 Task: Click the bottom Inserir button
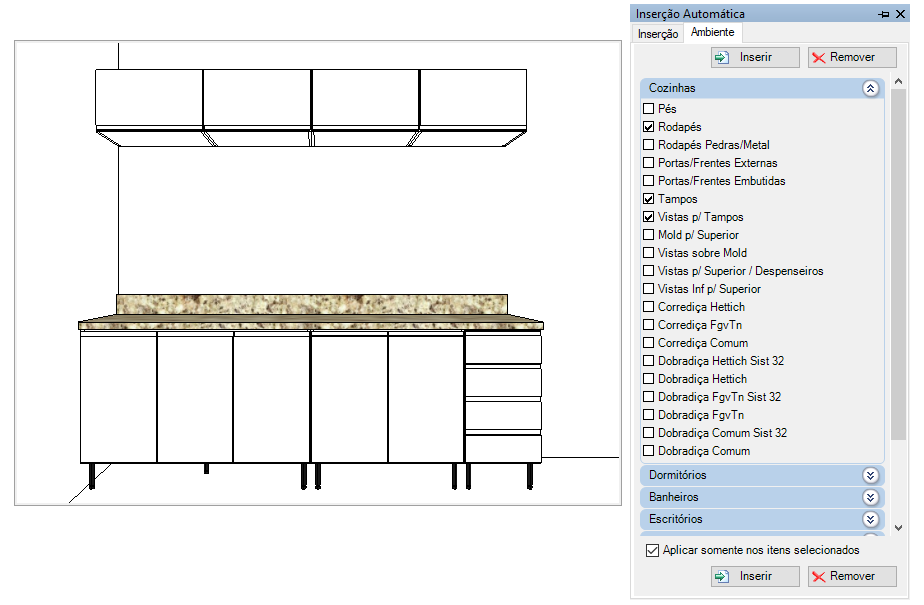coord(755,576)
